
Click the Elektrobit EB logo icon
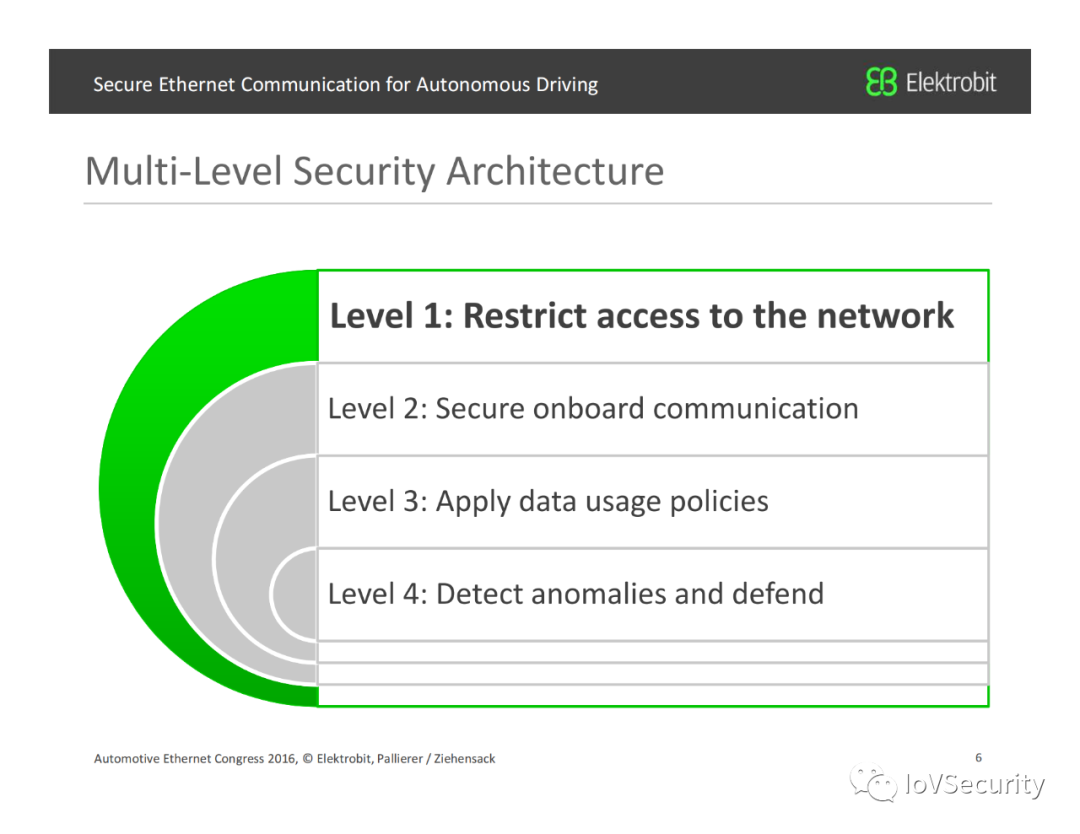(x=881, y=82)
